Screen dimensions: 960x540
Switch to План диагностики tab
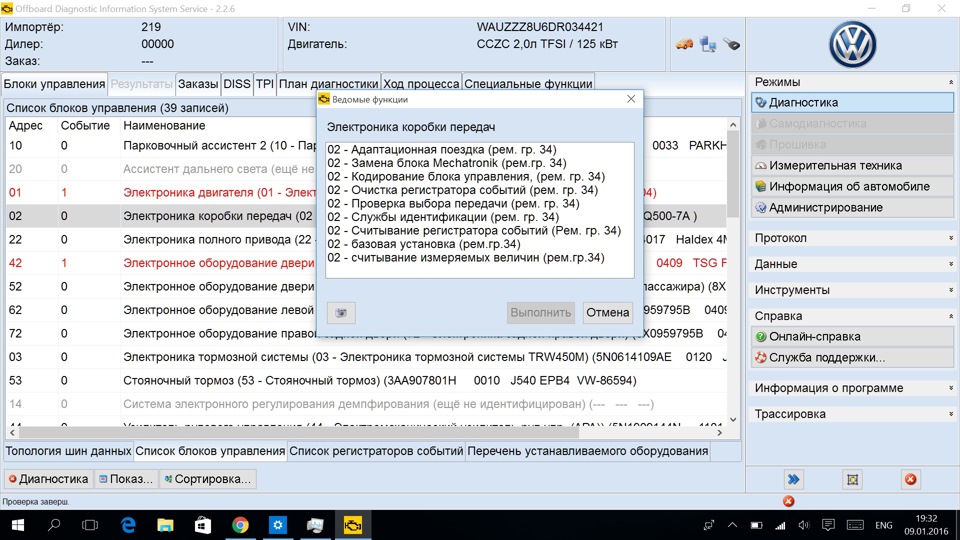coord(328,84)
